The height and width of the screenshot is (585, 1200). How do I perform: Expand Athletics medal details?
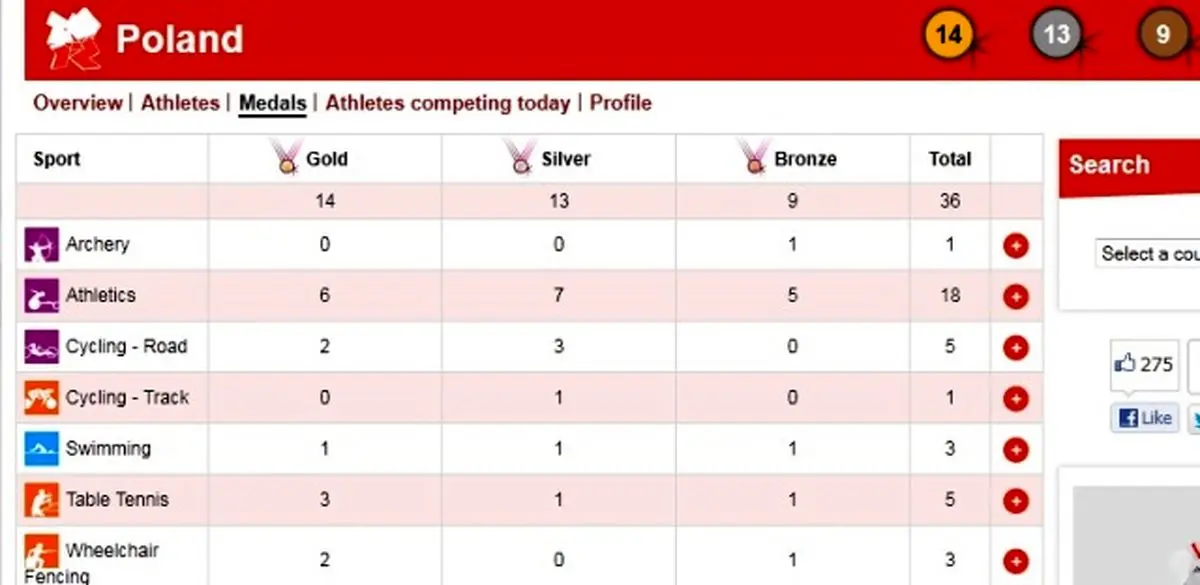tap(1015, 296)
